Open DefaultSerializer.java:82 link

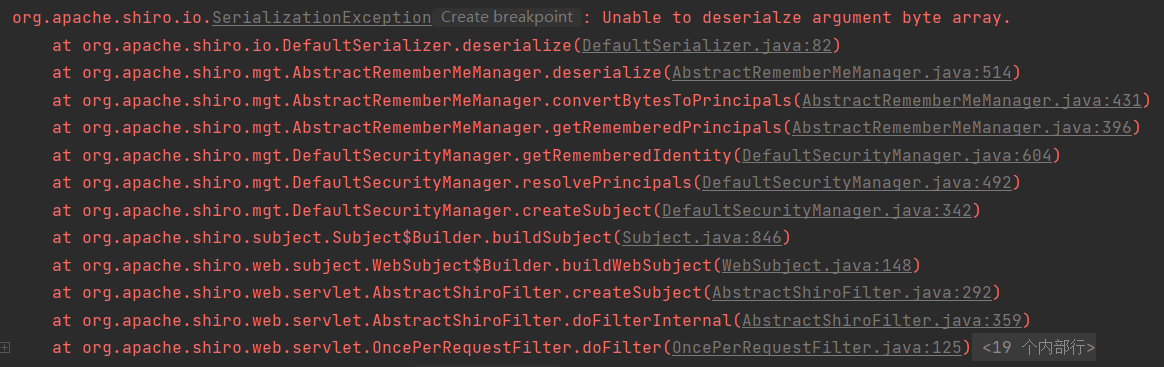707,45
